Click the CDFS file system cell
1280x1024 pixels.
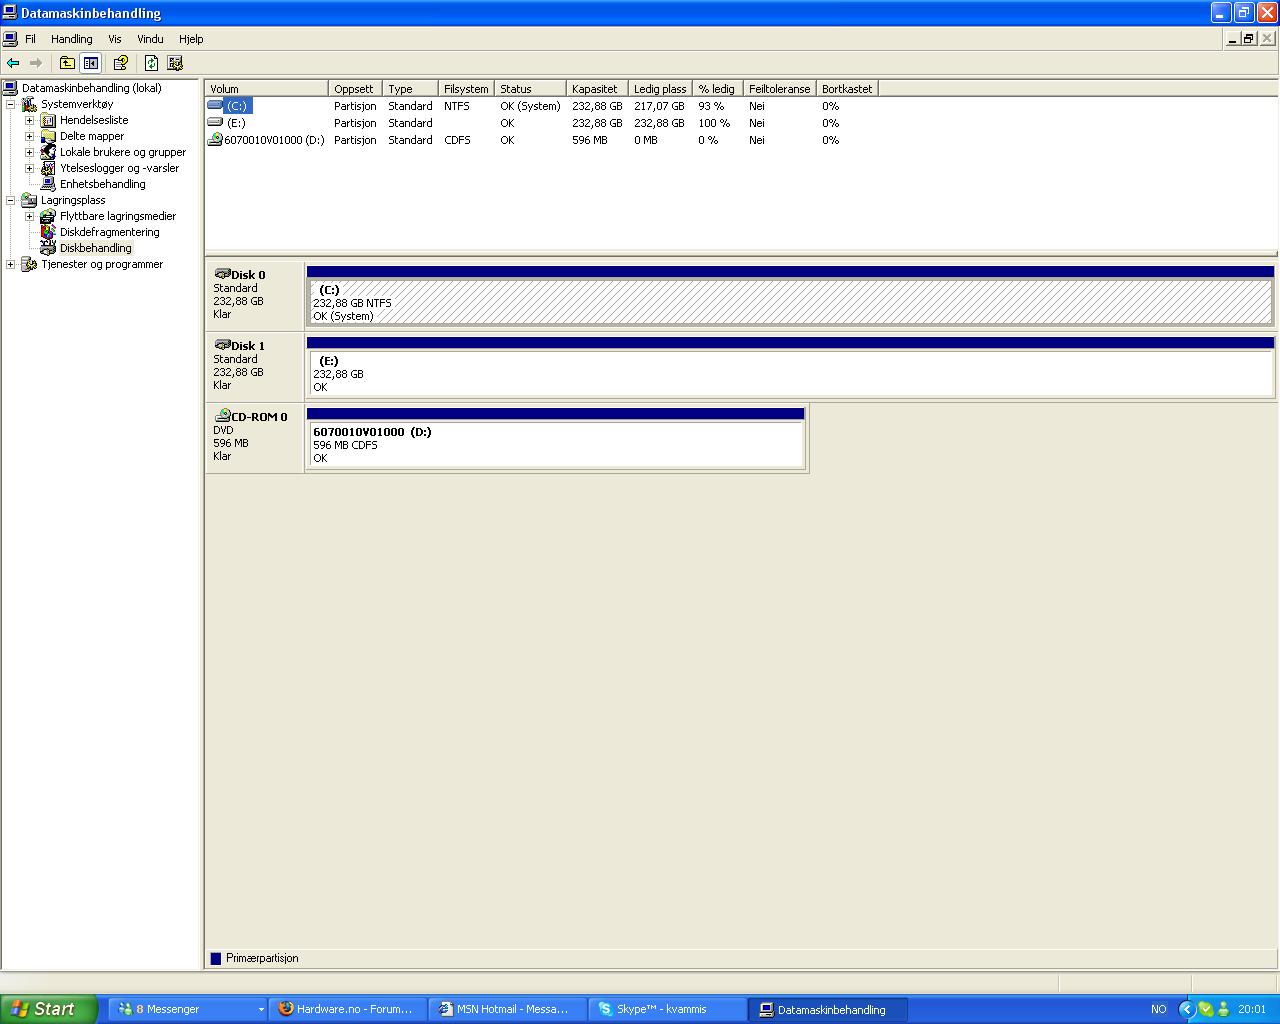pyautogui.click(x=457, y=140)
